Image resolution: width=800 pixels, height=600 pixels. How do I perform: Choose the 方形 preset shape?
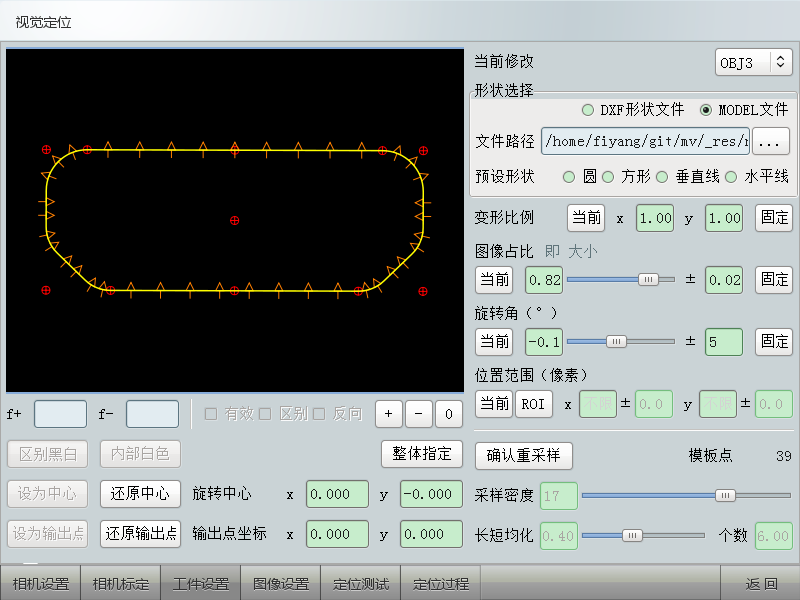point(607,177)
